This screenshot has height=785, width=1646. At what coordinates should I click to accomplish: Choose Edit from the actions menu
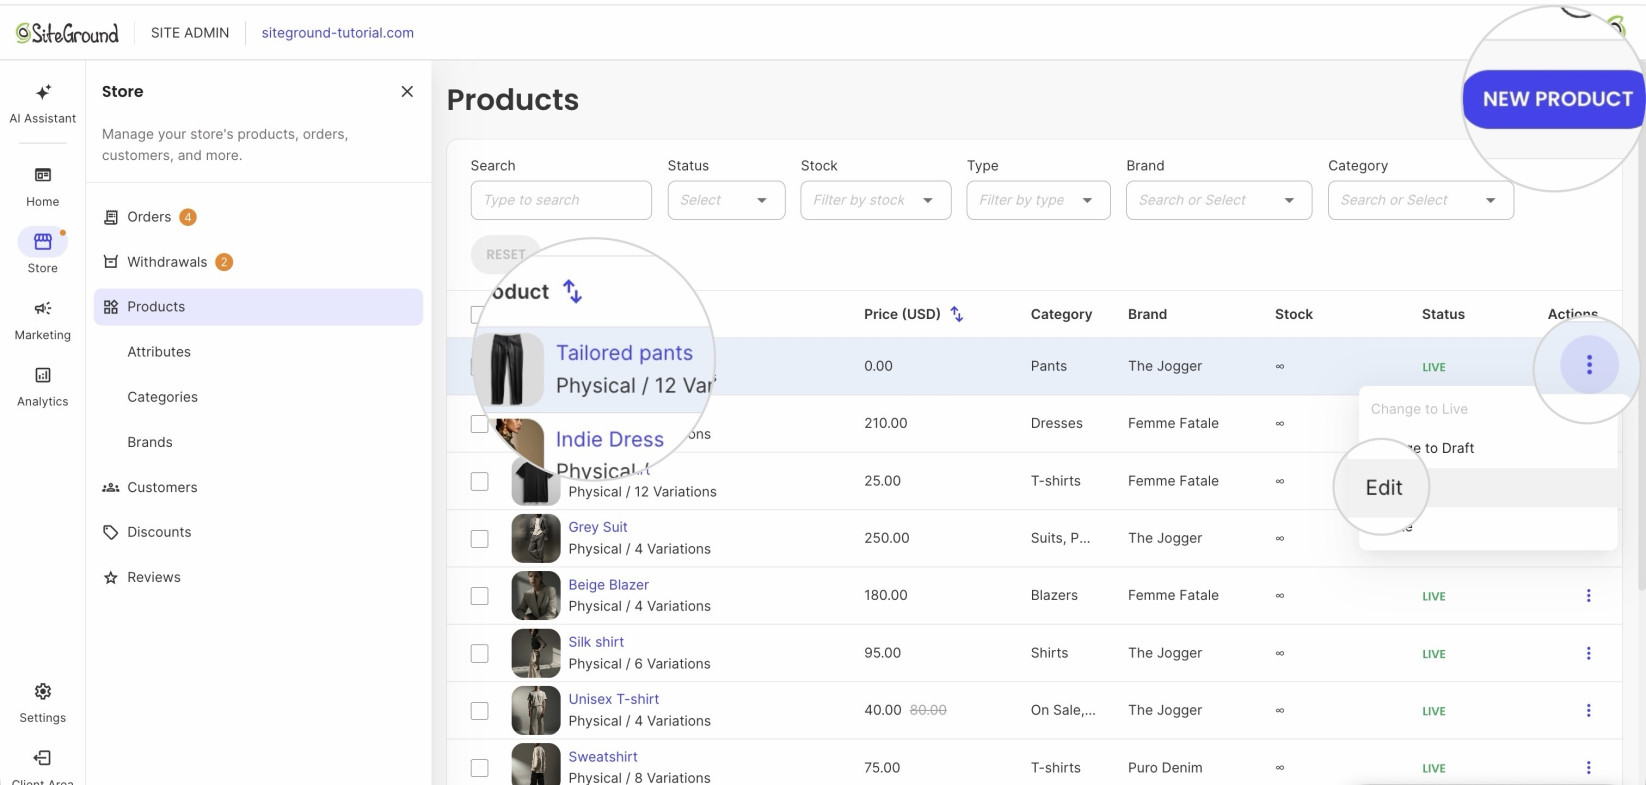[1384, 487]
